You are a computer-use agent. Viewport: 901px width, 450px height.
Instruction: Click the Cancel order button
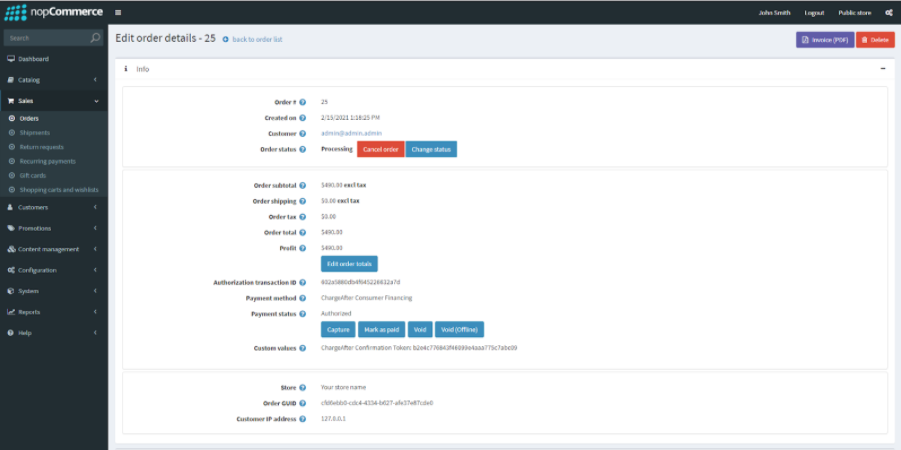coord(381,149)
